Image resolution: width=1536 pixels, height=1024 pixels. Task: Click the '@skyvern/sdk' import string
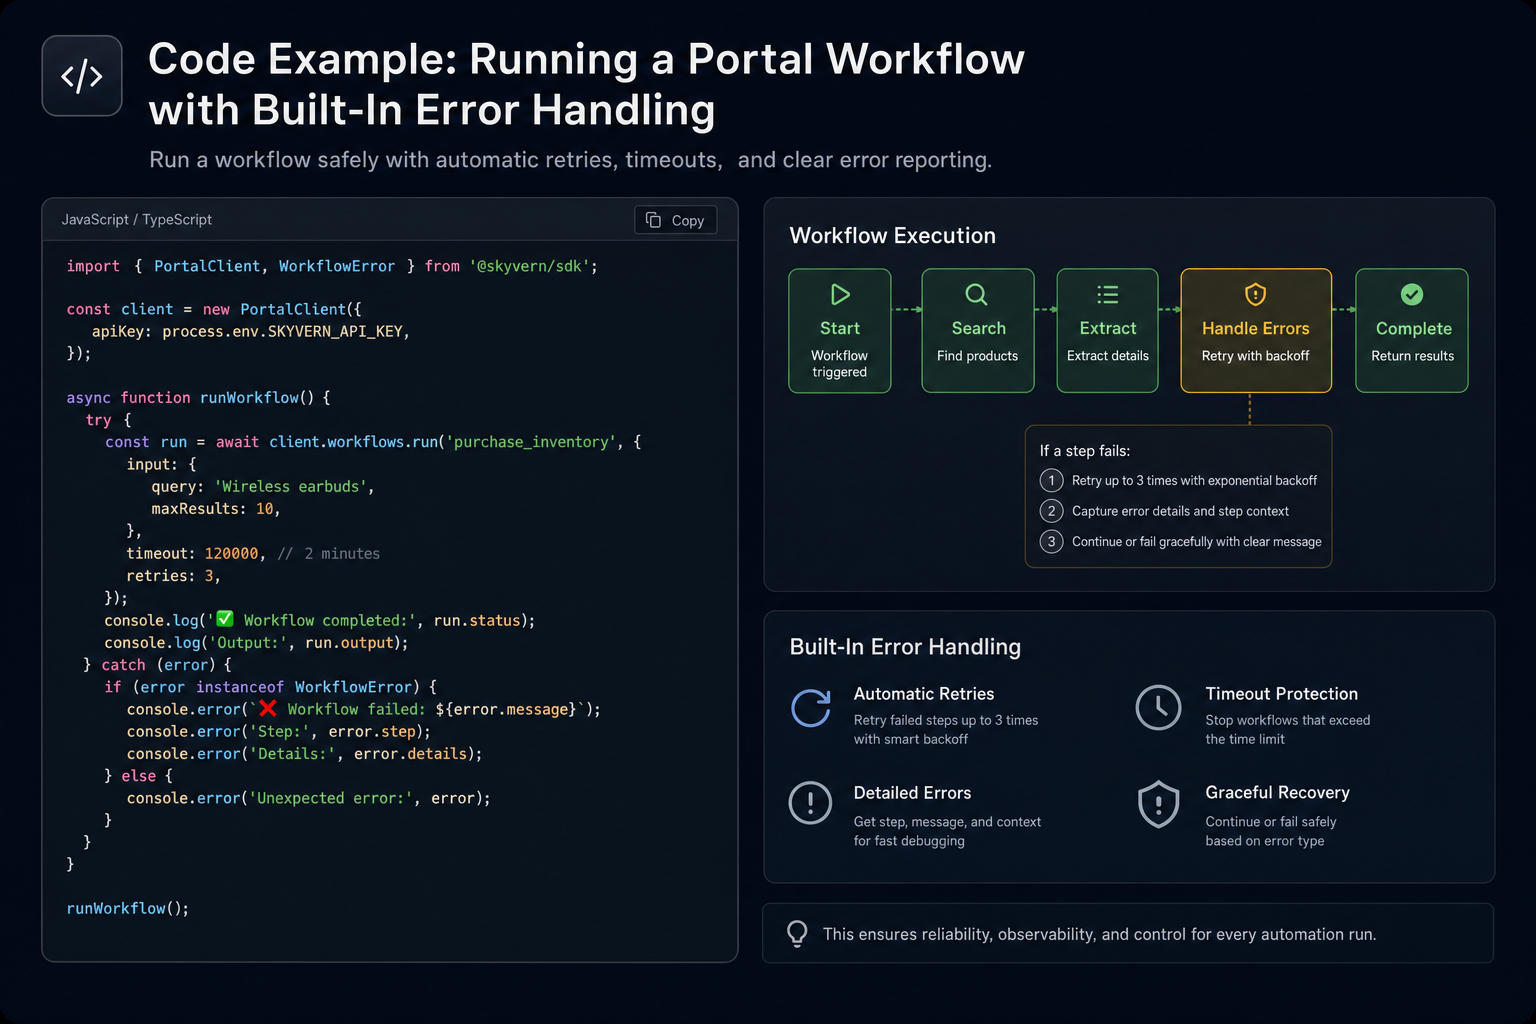529,267
